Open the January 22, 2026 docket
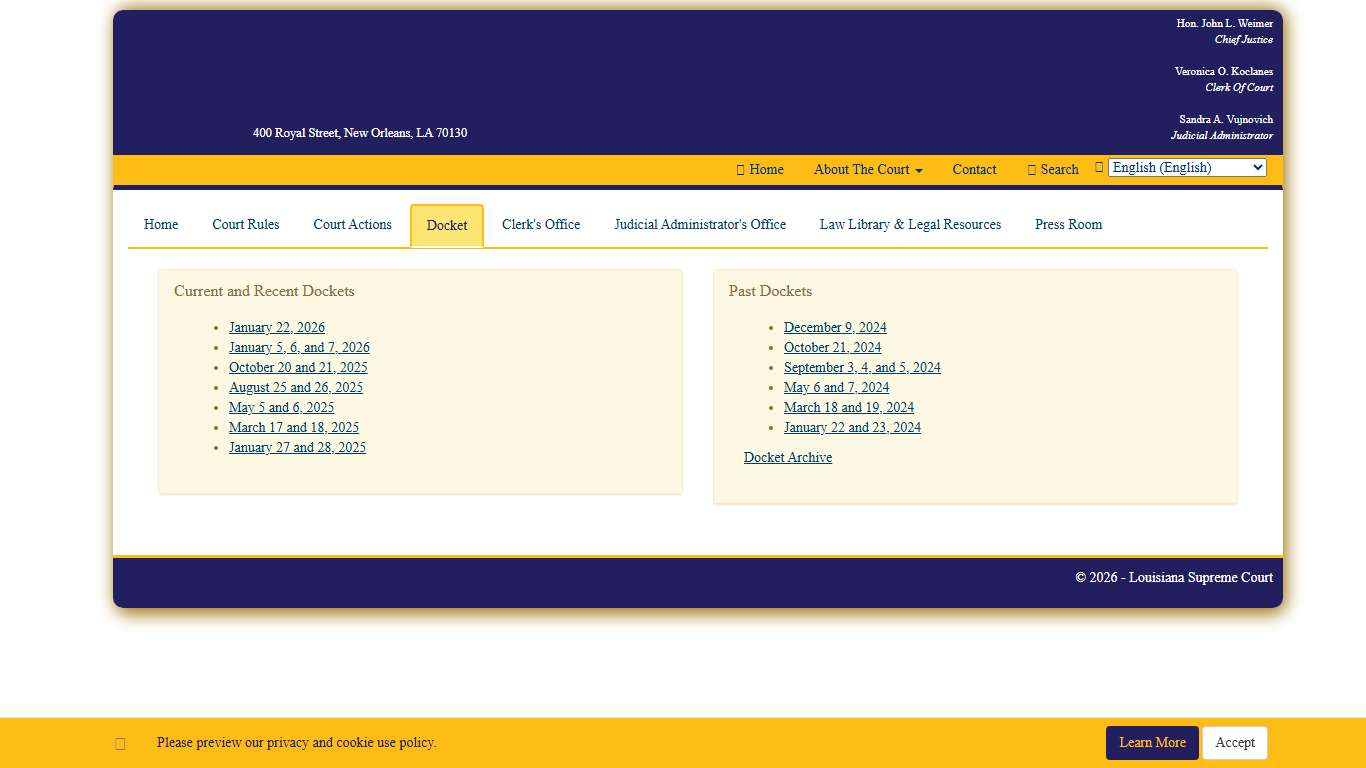 click(277, 327)
